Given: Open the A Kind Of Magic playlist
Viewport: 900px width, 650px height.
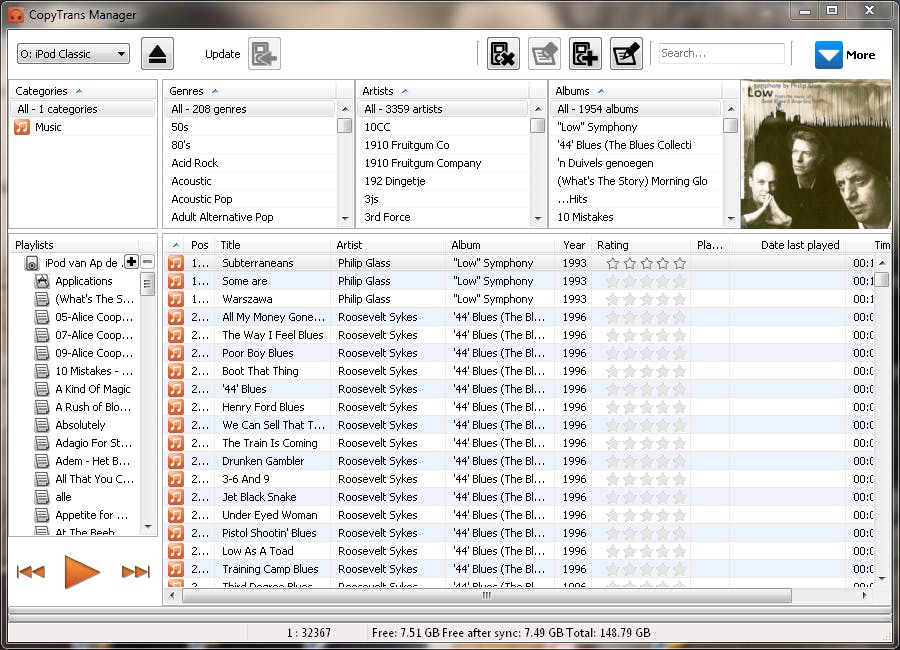Looking at the screenshot, I should tap(92, 389).
